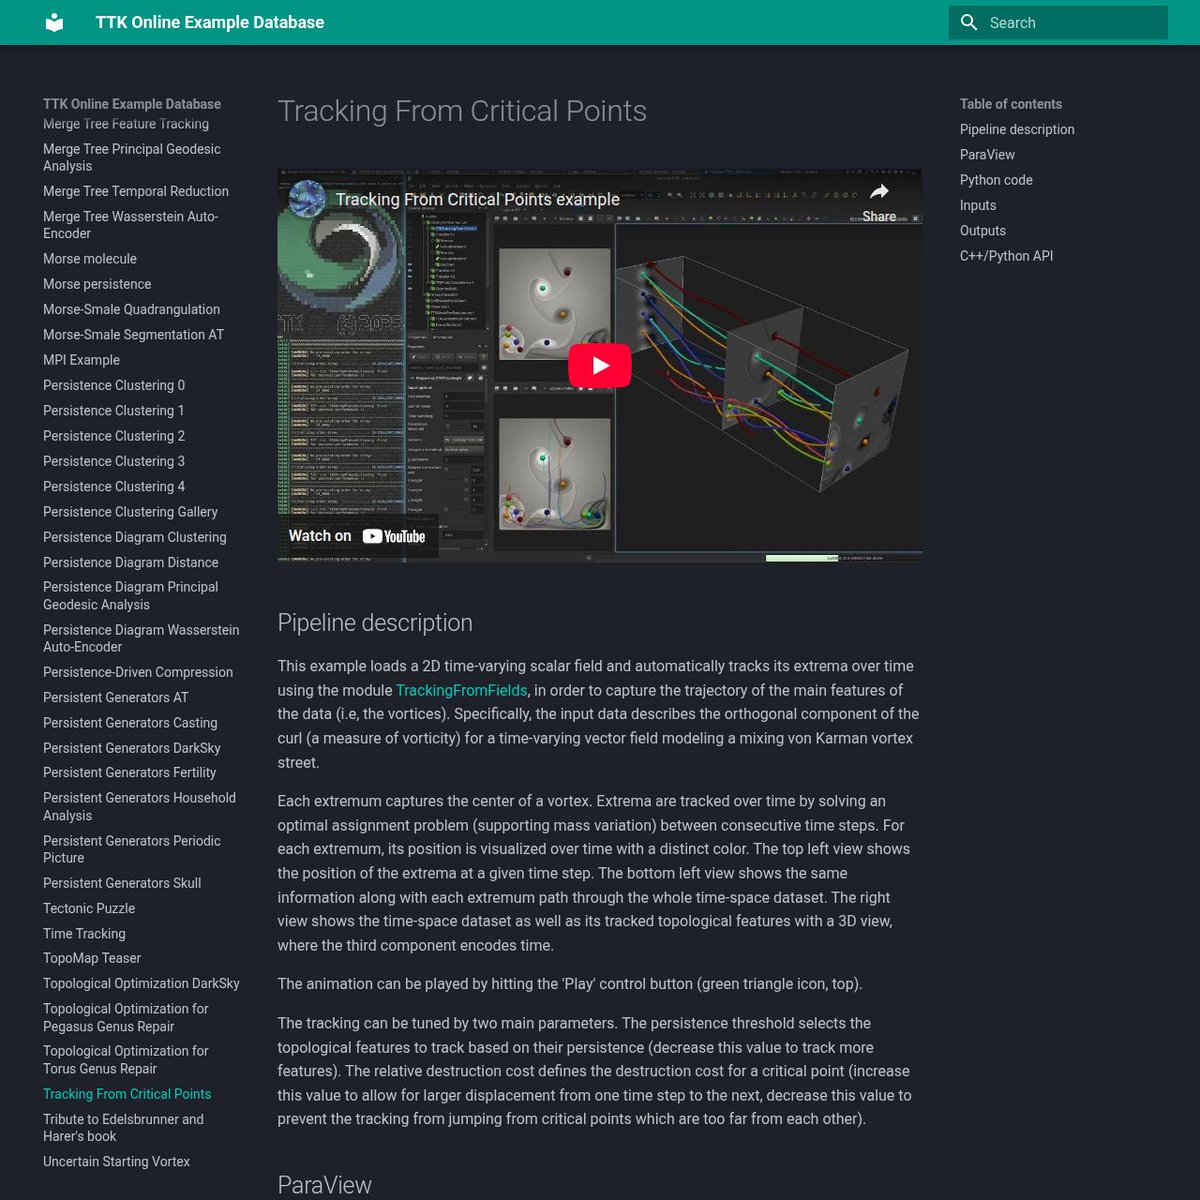Image resolution: width=1200 pixels, height=1200 pixels.
Task: Jump to Pipeline description in table of contents
Action: pos(1017,129)
